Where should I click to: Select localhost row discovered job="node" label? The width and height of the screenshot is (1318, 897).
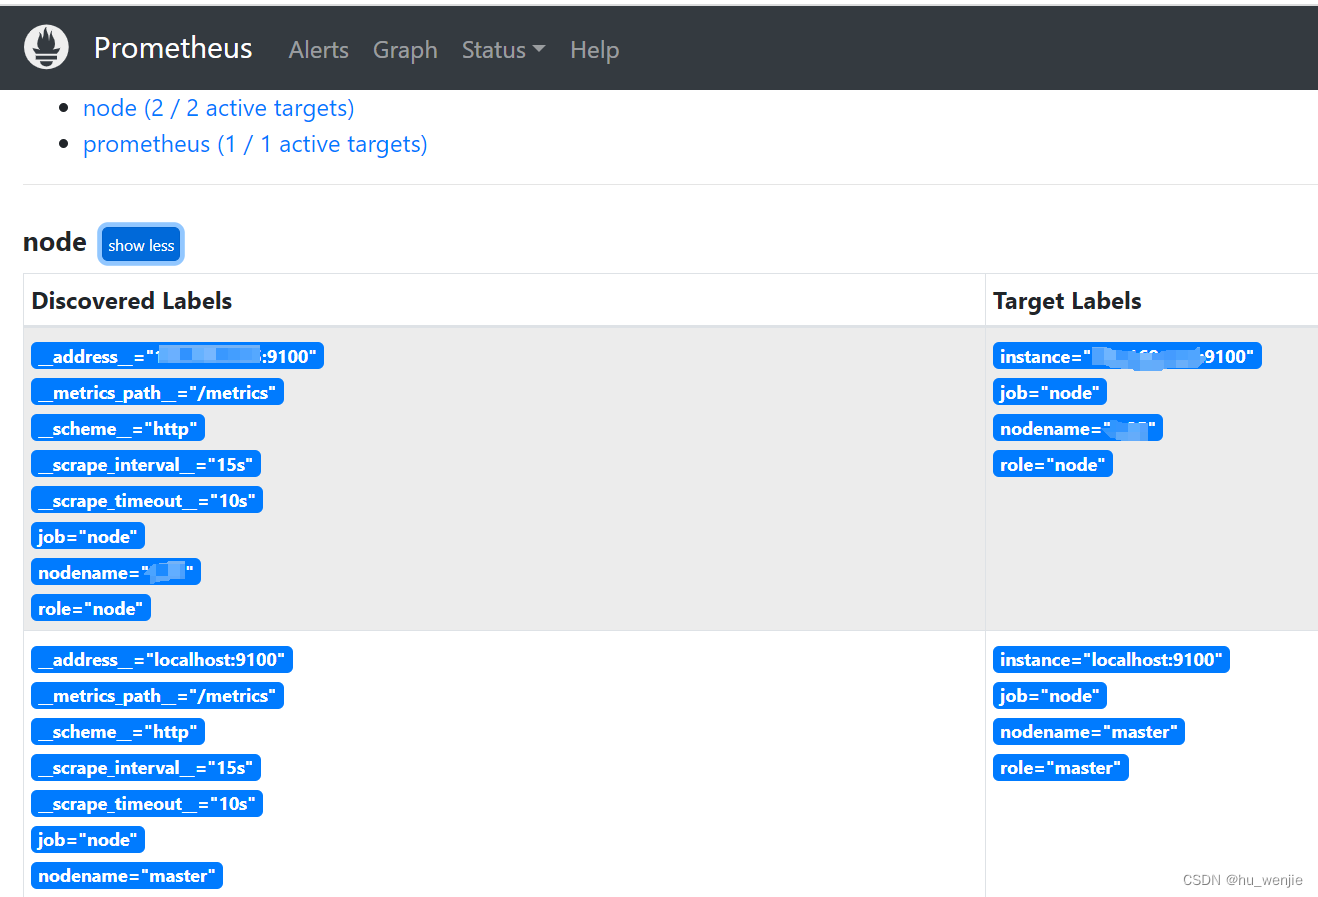coord(88,839)
